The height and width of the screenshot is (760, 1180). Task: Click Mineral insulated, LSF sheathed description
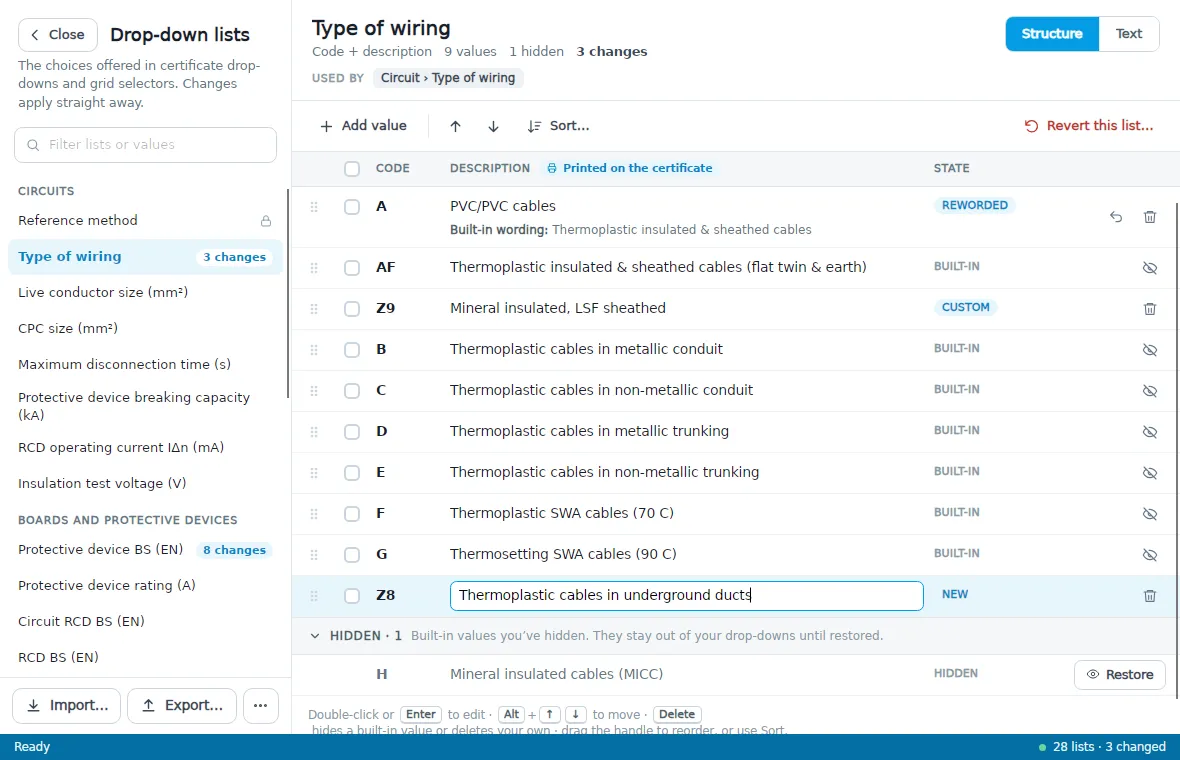point(558,309)
